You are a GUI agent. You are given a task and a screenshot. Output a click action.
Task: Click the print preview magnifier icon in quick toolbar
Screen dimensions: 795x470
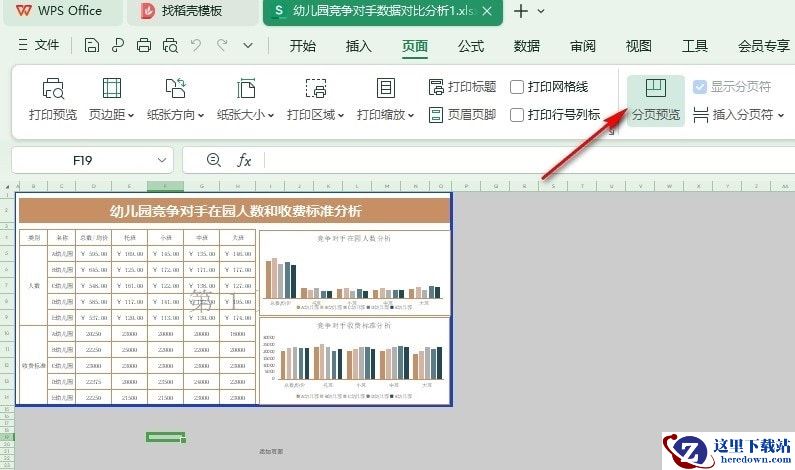tap(170, 46)
